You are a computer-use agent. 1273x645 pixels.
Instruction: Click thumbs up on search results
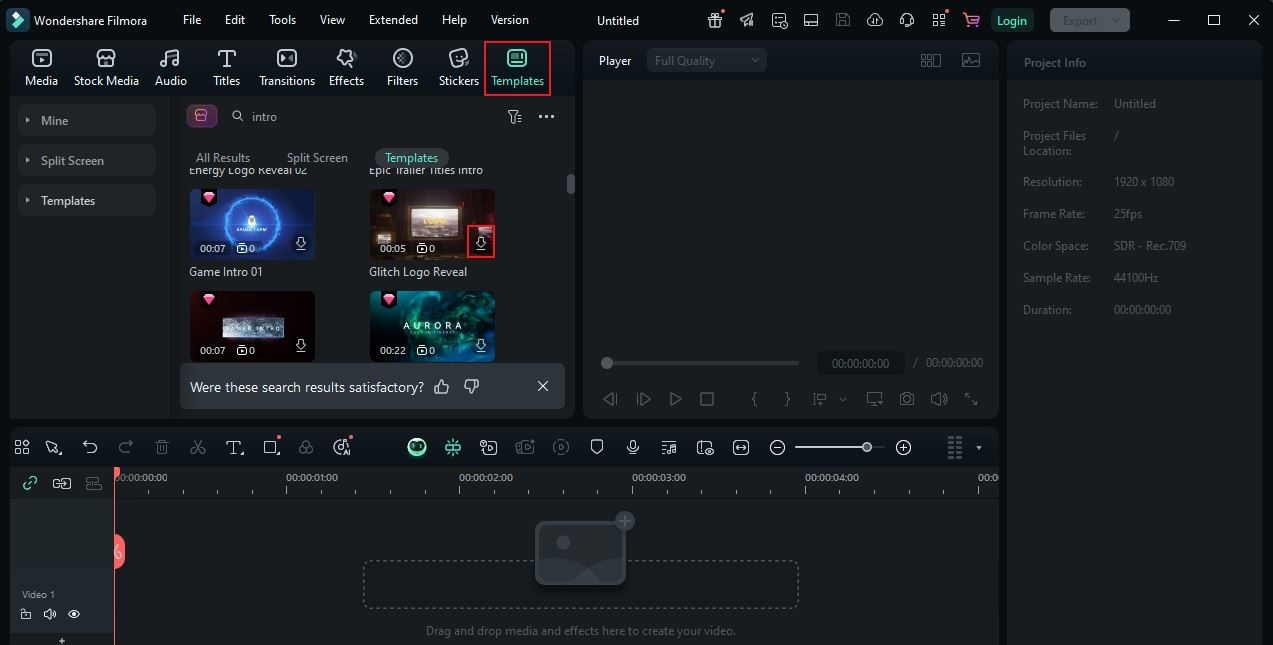tap(442, 386)
